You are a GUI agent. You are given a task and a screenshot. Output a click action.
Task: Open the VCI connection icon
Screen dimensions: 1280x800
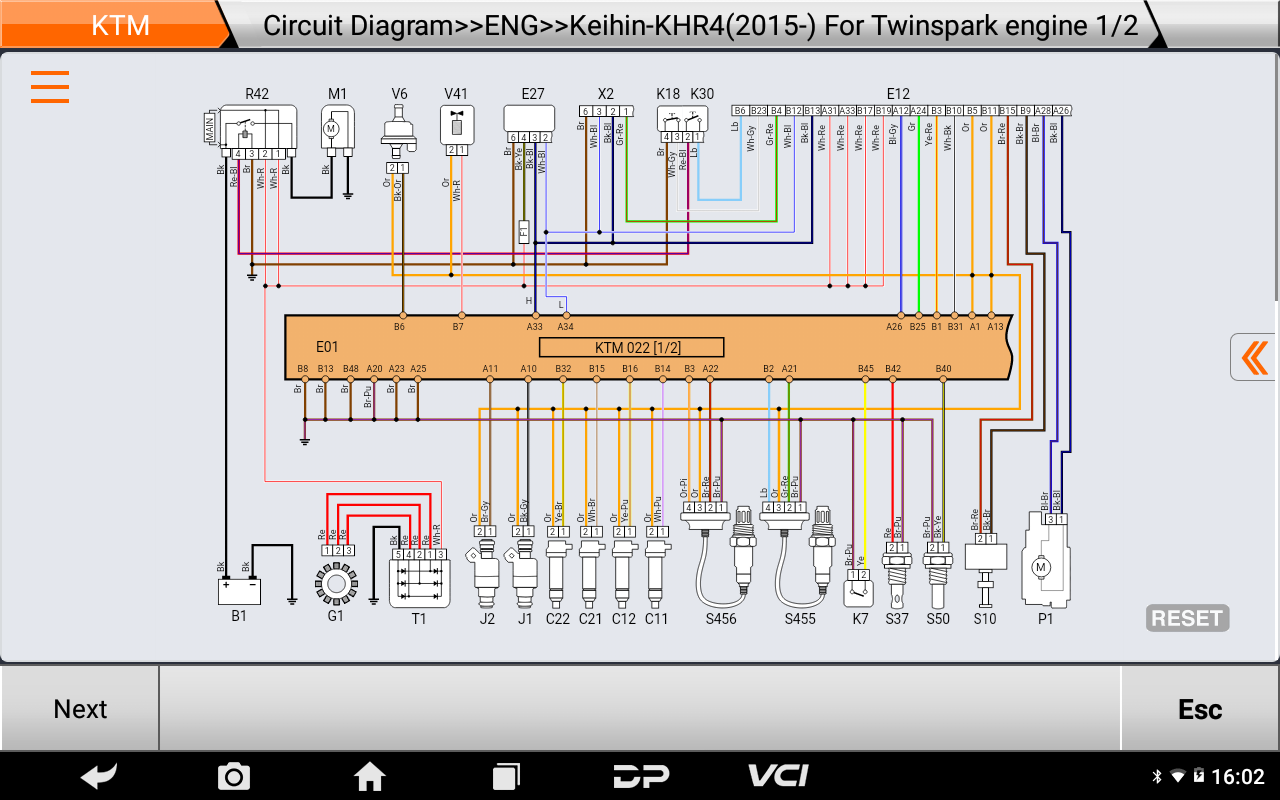778,776
